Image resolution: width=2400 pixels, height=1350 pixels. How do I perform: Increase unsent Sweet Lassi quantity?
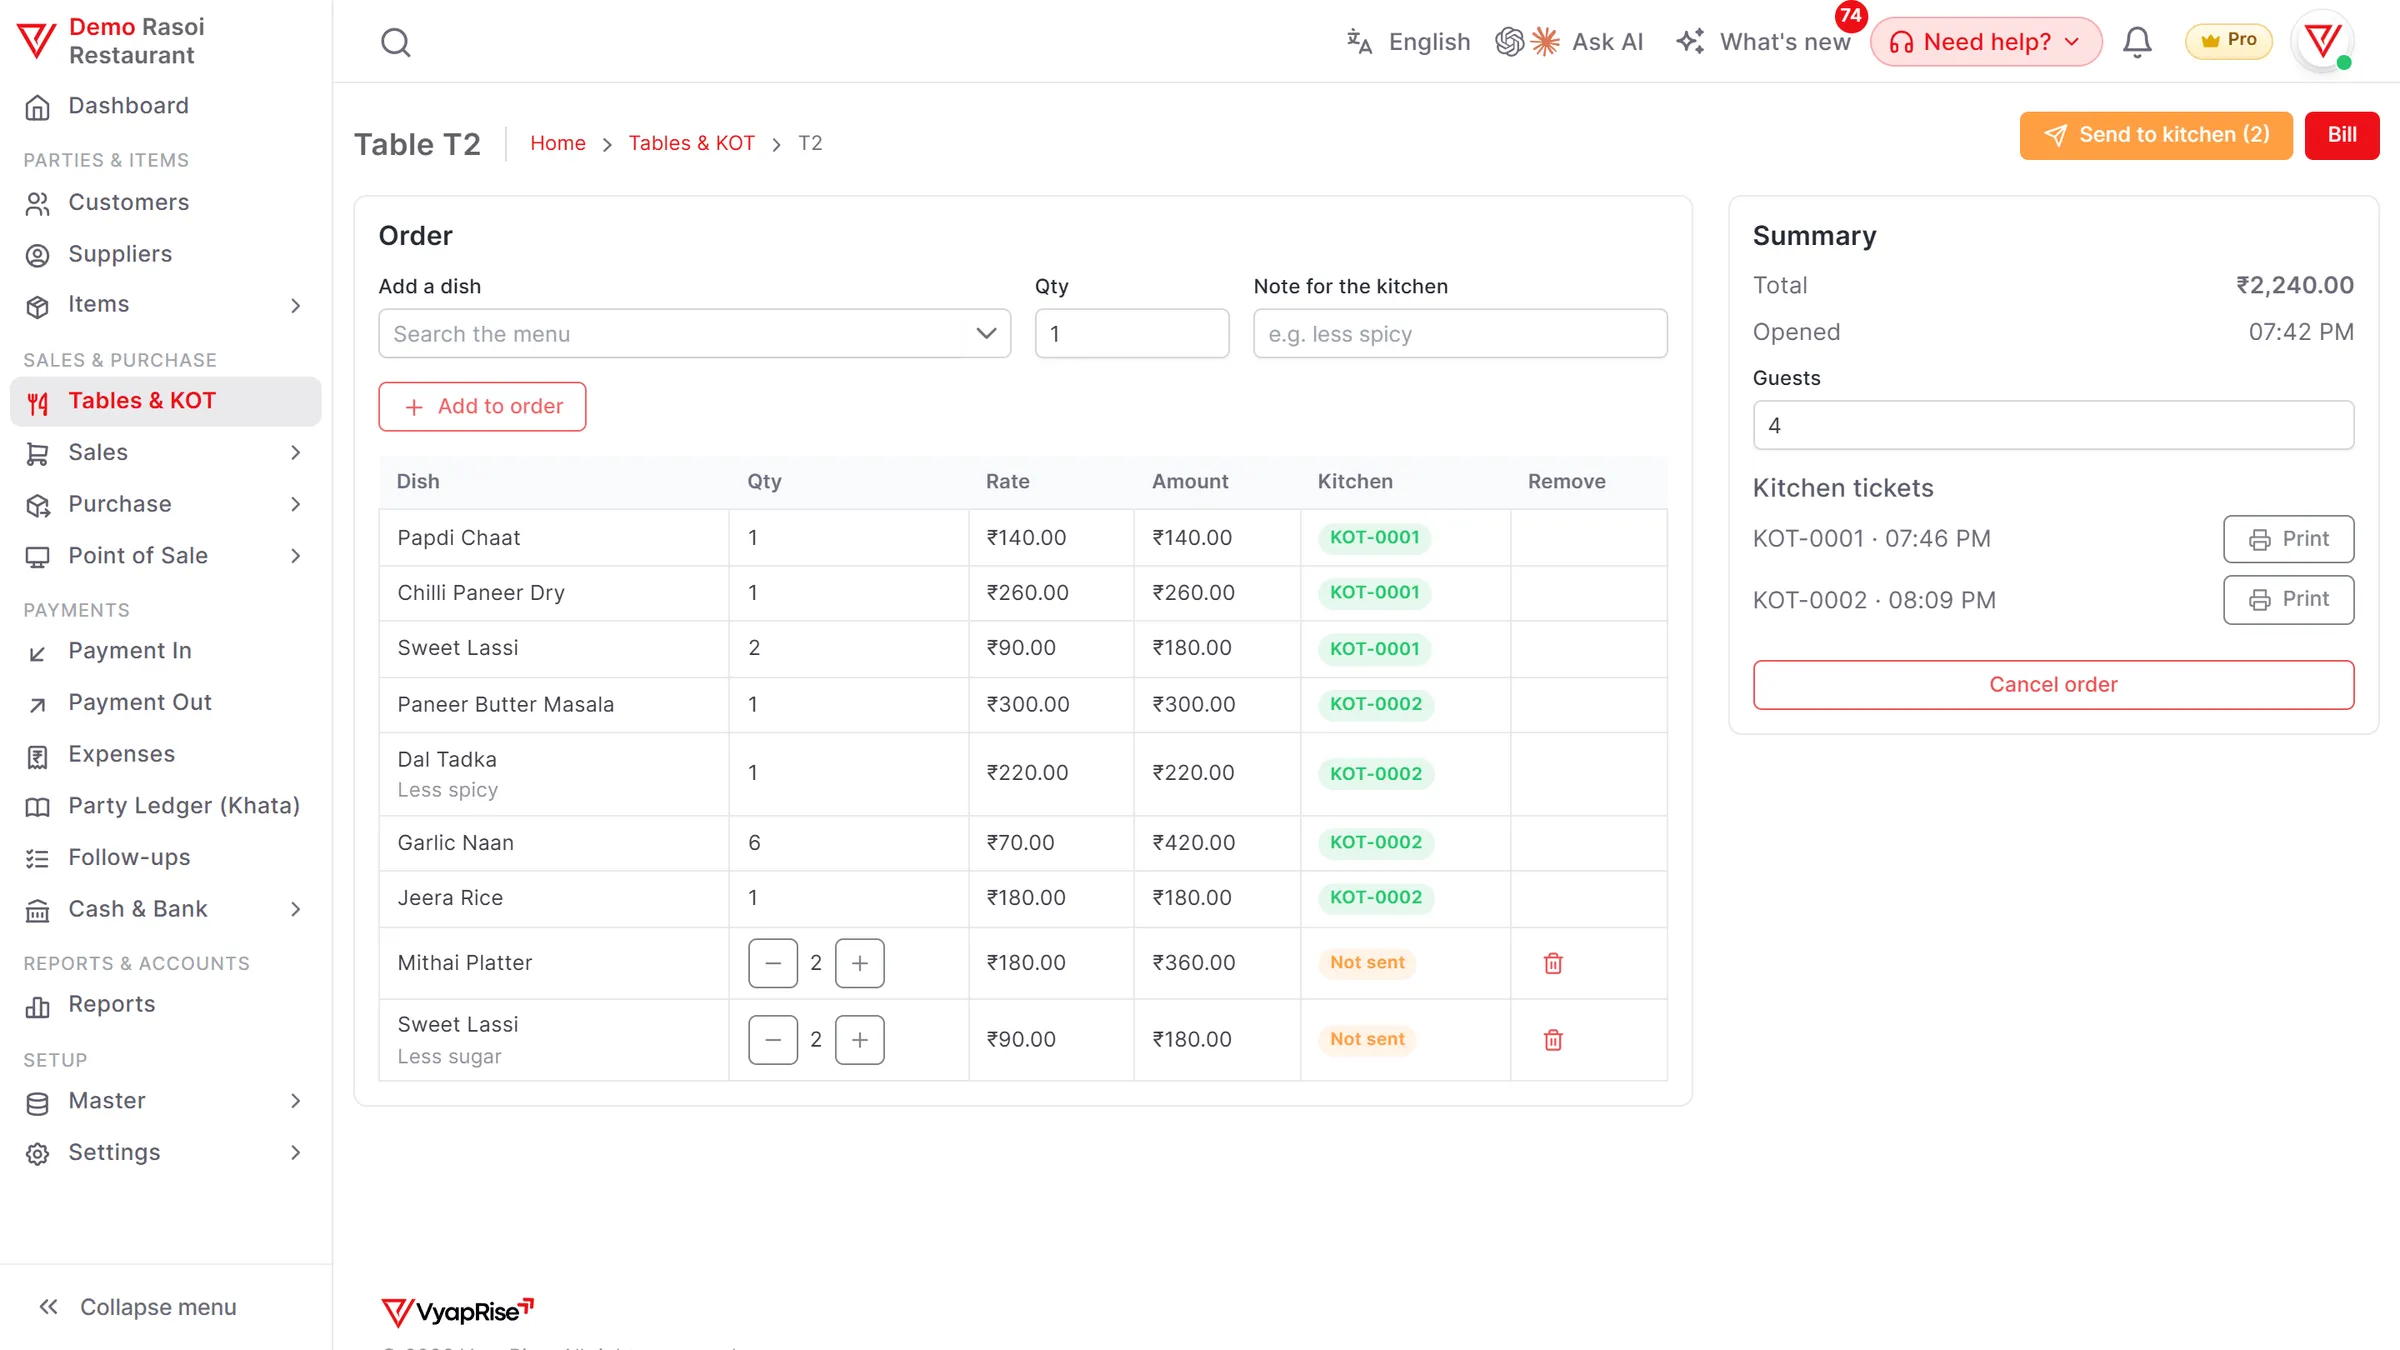click(x=860, y=1040)
